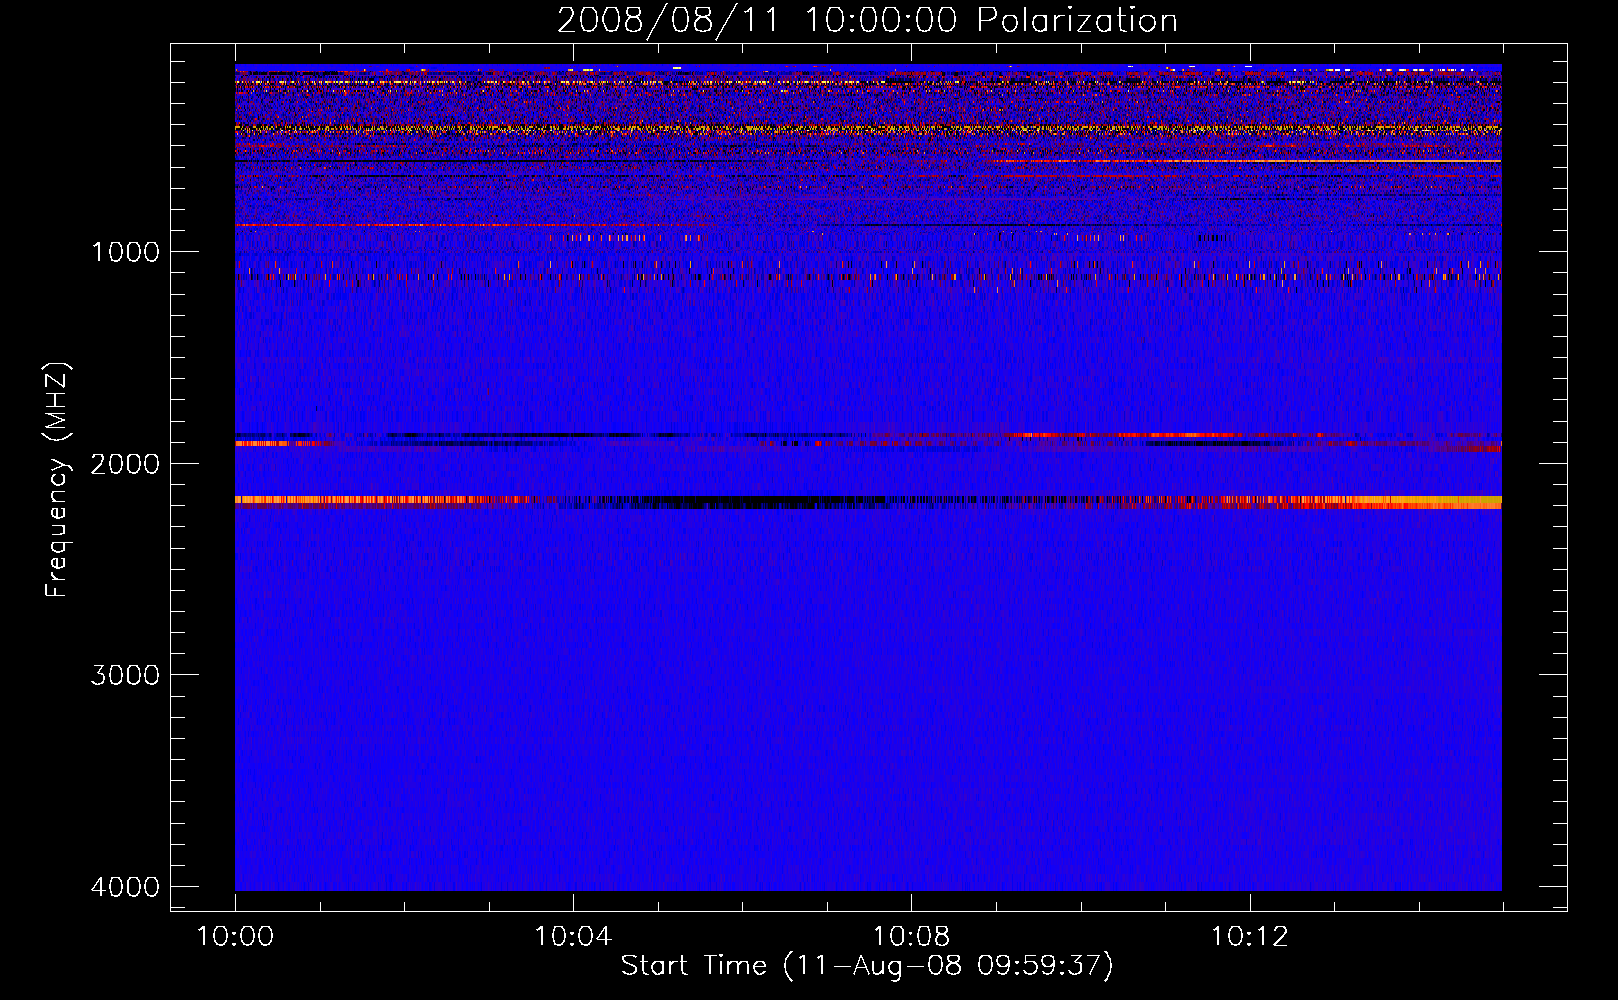Image resolution: width=1618 pixels, height=1000 pixels.
Task: Click the '10:00' time tick label
Action: (235, 937)
